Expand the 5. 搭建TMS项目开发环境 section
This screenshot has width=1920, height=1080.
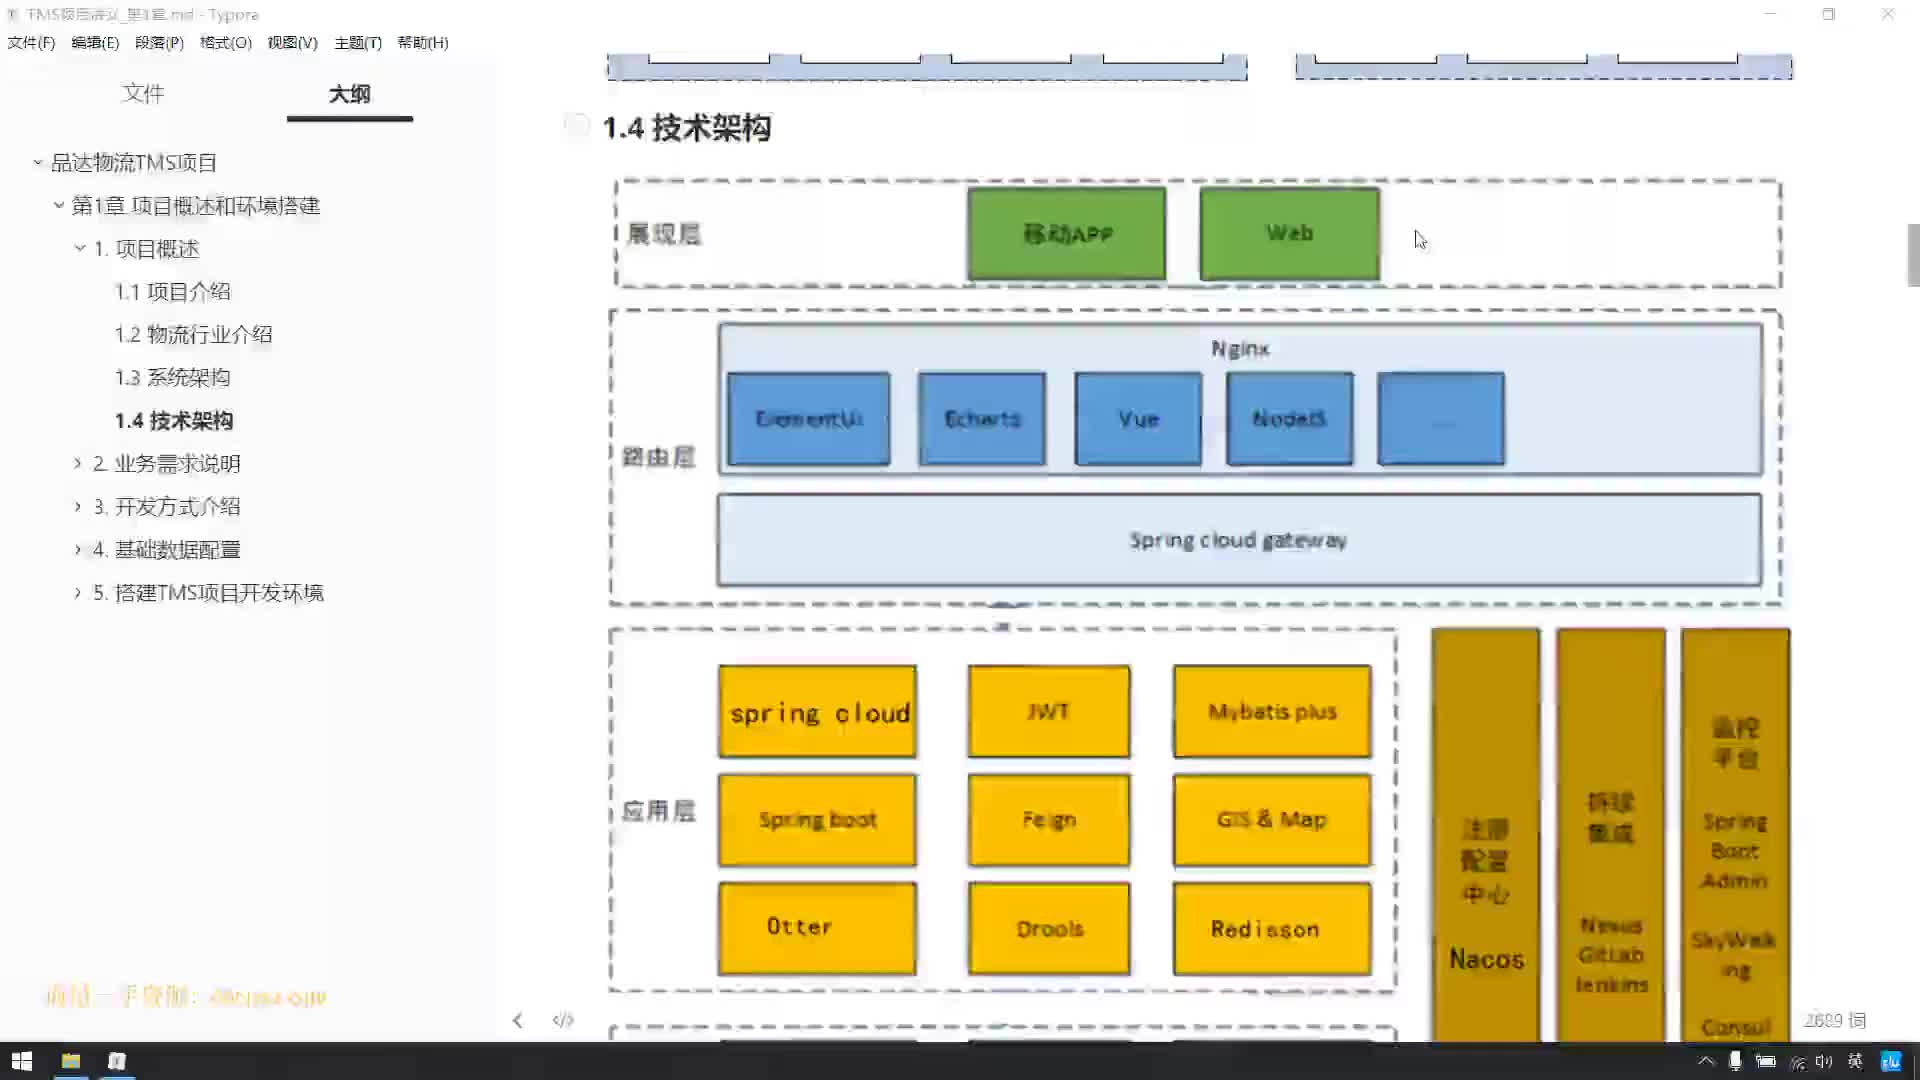(76, 592)
